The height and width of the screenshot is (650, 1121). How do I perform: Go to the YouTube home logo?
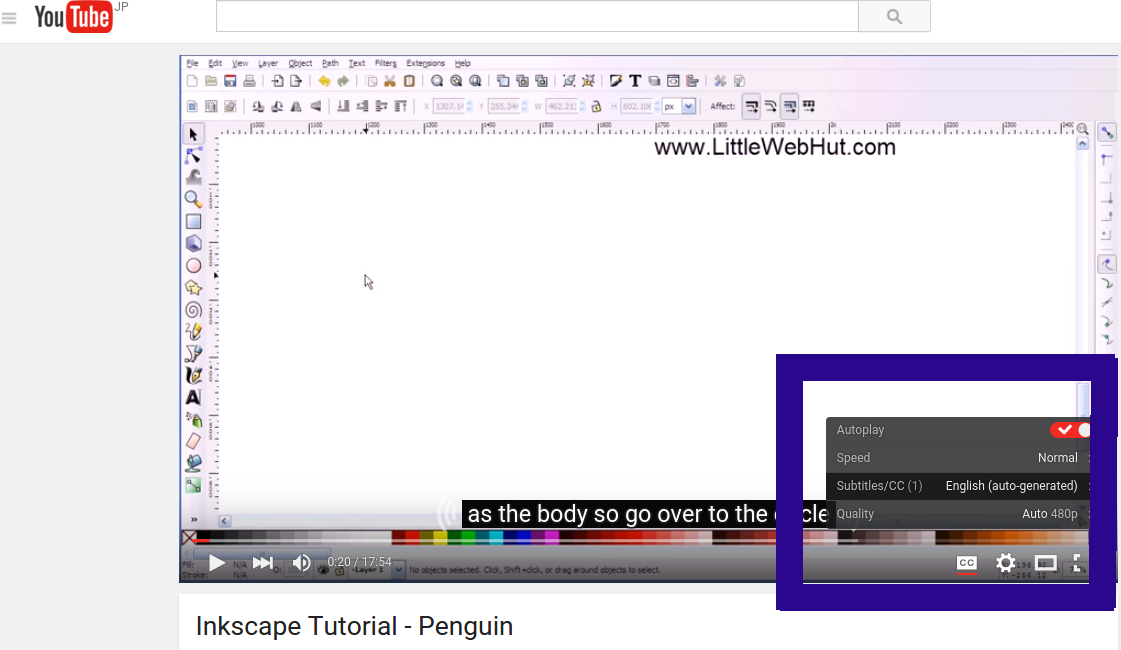point(73,17)
